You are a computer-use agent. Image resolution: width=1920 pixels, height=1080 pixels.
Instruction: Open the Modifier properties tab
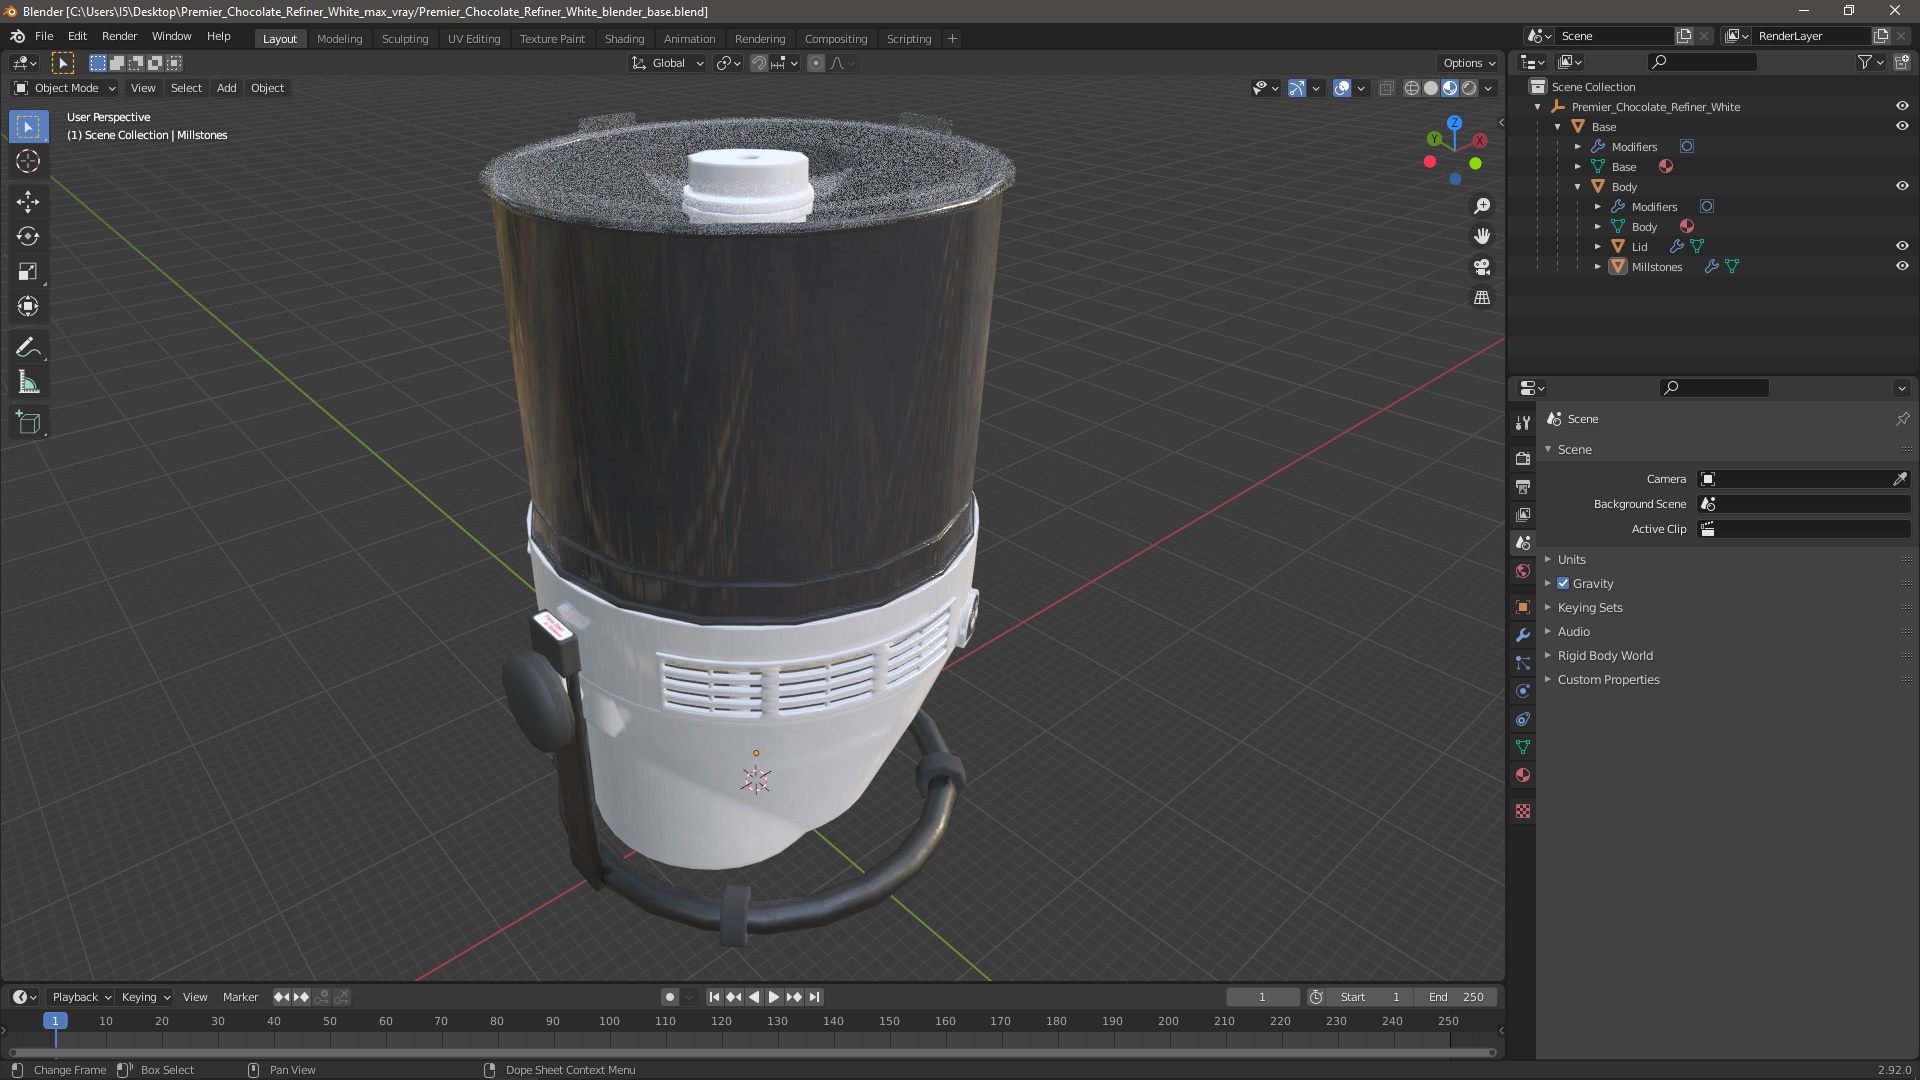(x=1523, y=635)
